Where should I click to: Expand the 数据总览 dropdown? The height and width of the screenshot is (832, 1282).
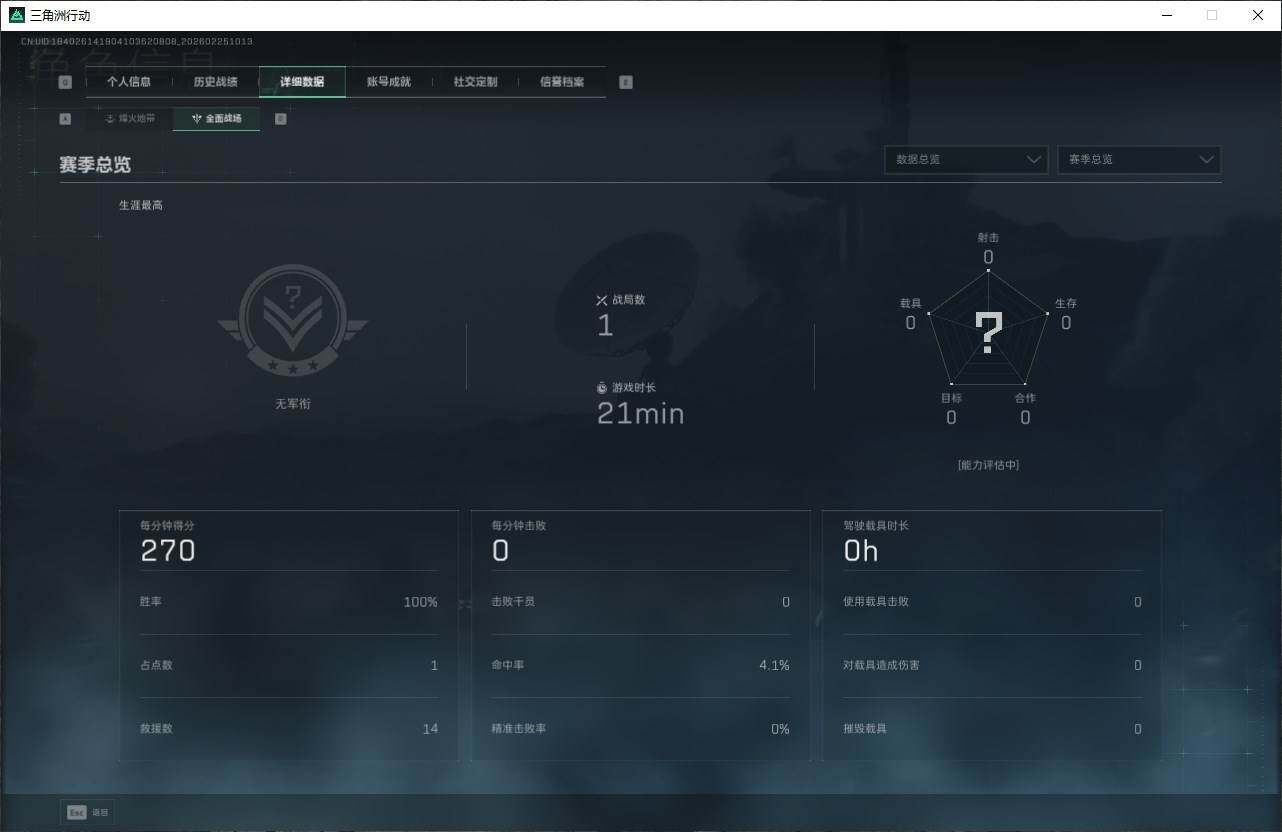point(966,160)
